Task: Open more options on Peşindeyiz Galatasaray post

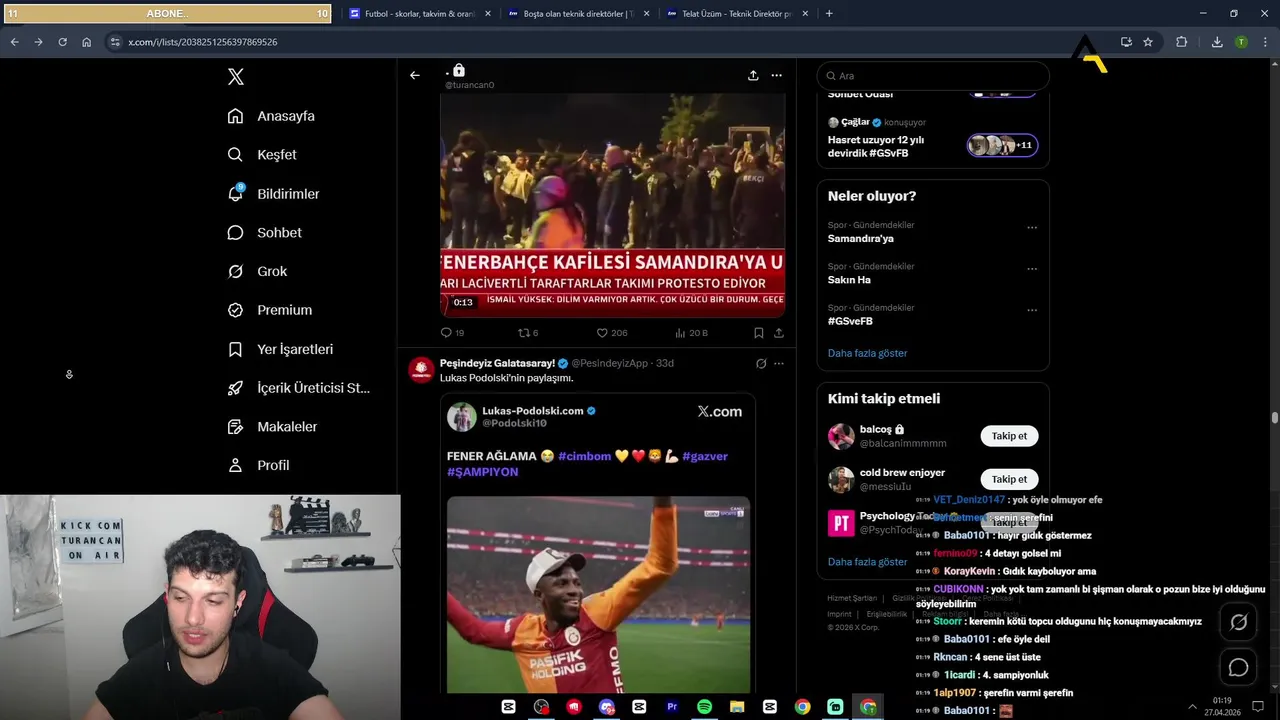Action: pyautogui.click(x=779, y=364)
